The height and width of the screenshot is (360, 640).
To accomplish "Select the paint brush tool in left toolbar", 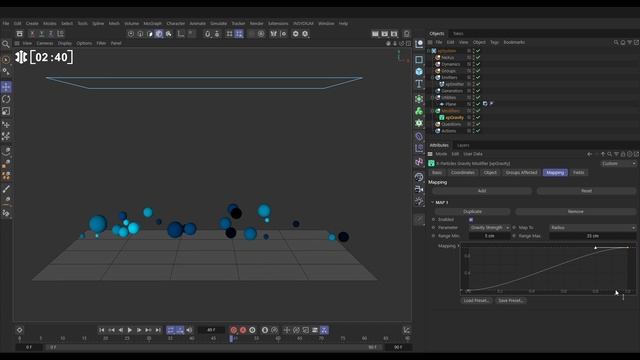I will pos(6,189).
